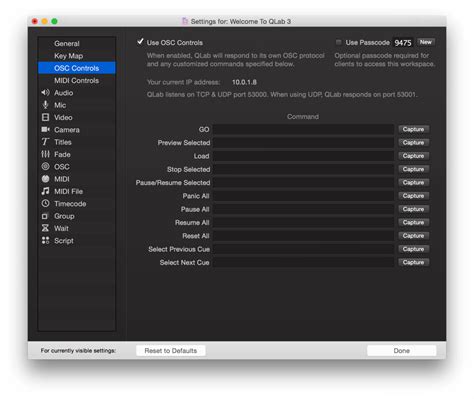
Task: Open the MIDI Controls section
Action: pyautogui.click(x=76, y=81)
